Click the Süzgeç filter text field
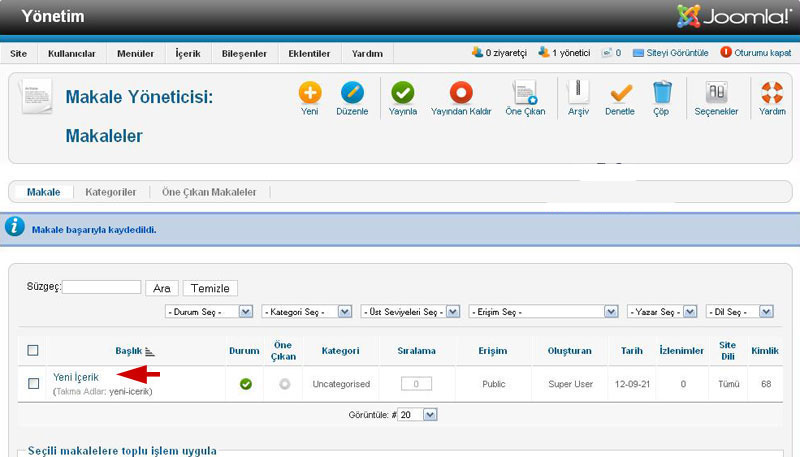 tap(102, 287)
